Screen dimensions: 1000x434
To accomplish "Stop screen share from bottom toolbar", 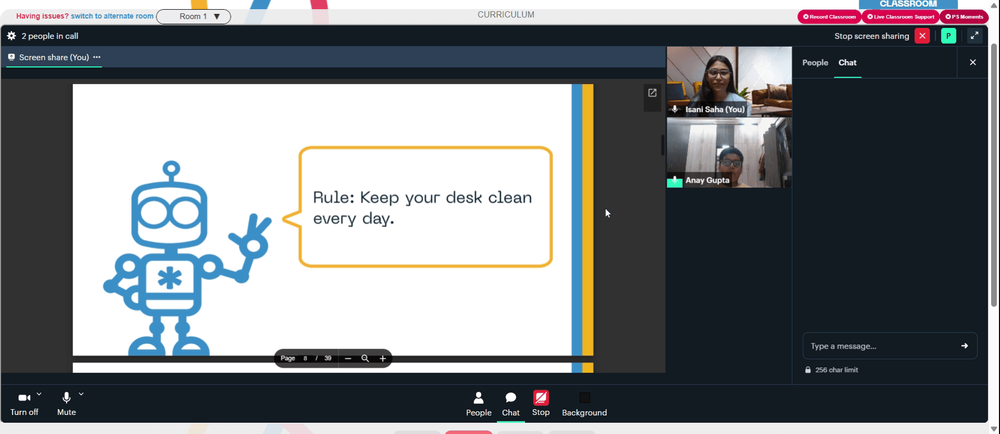I will tap(541, 404).
